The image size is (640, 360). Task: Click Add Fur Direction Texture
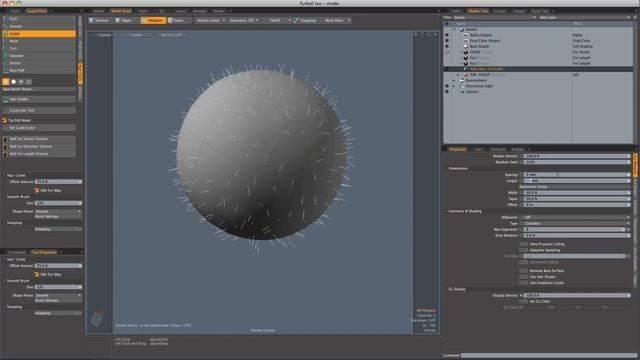pyautogui.click(x=39, y=146)
